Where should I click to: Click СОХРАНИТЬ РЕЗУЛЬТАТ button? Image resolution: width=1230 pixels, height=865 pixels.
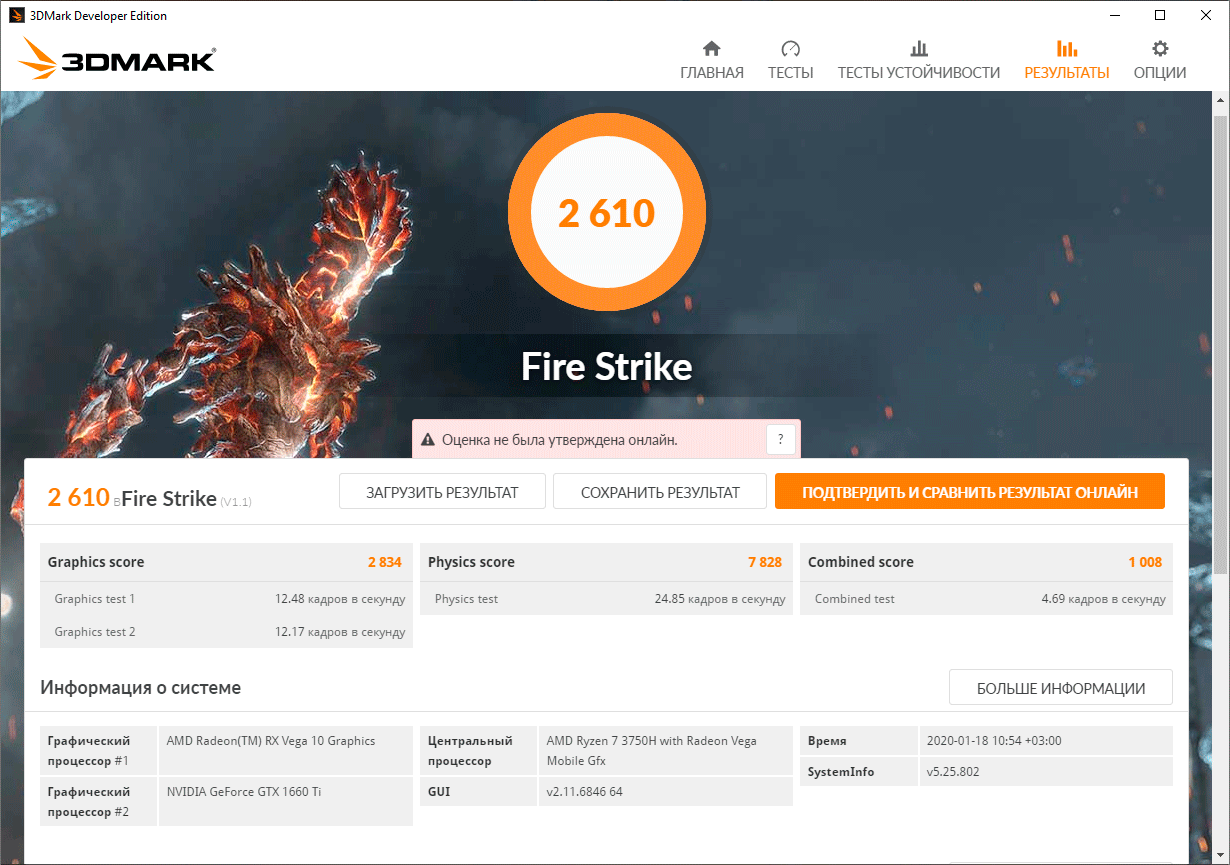tap(660, 491)
